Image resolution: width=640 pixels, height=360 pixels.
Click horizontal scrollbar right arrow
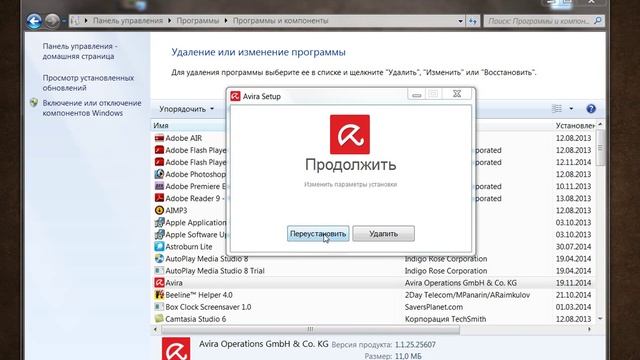point(589,329)
